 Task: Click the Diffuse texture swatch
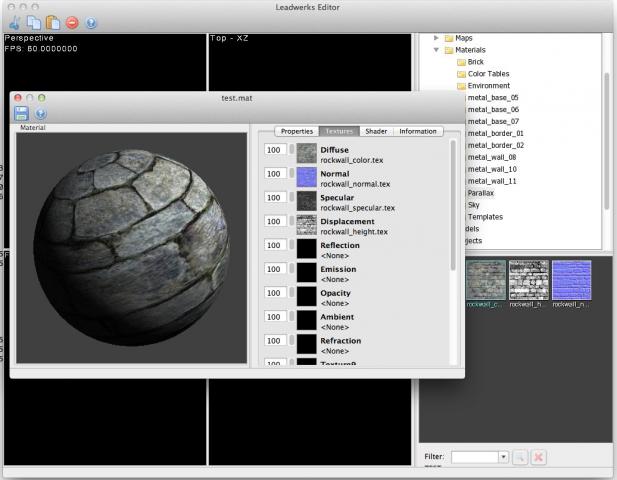pos(306,153)
